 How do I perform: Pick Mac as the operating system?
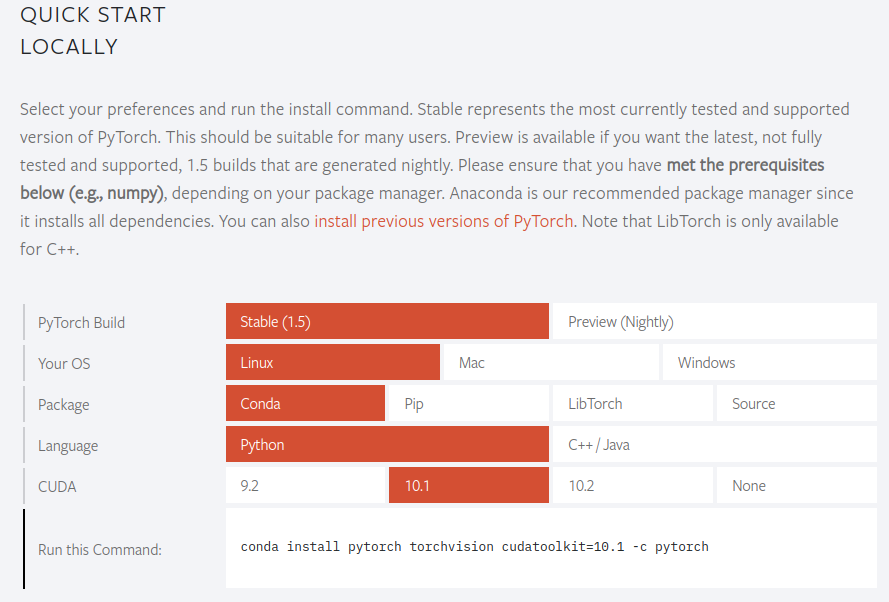coord(549,363)
